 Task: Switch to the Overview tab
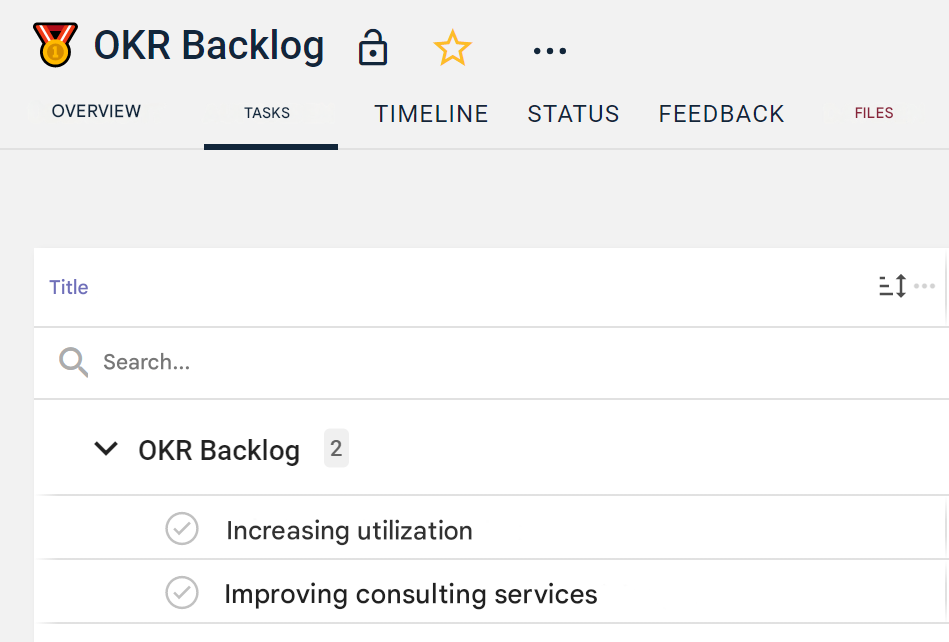click(96, 112)
